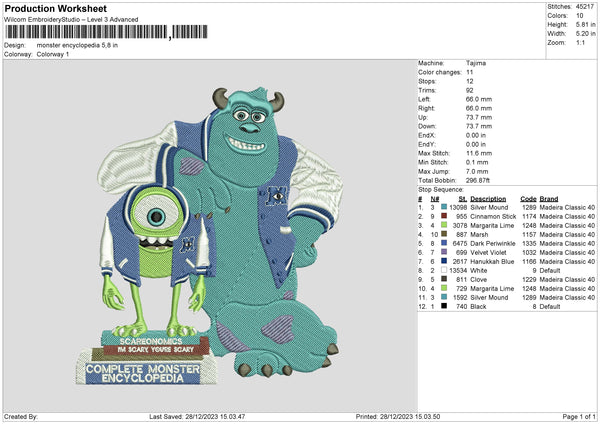This screenshot has width=600, height=424.
Task: Click the 'Cinnamon Stick' description
Action: pyautogui.click(x=493, y=217)
